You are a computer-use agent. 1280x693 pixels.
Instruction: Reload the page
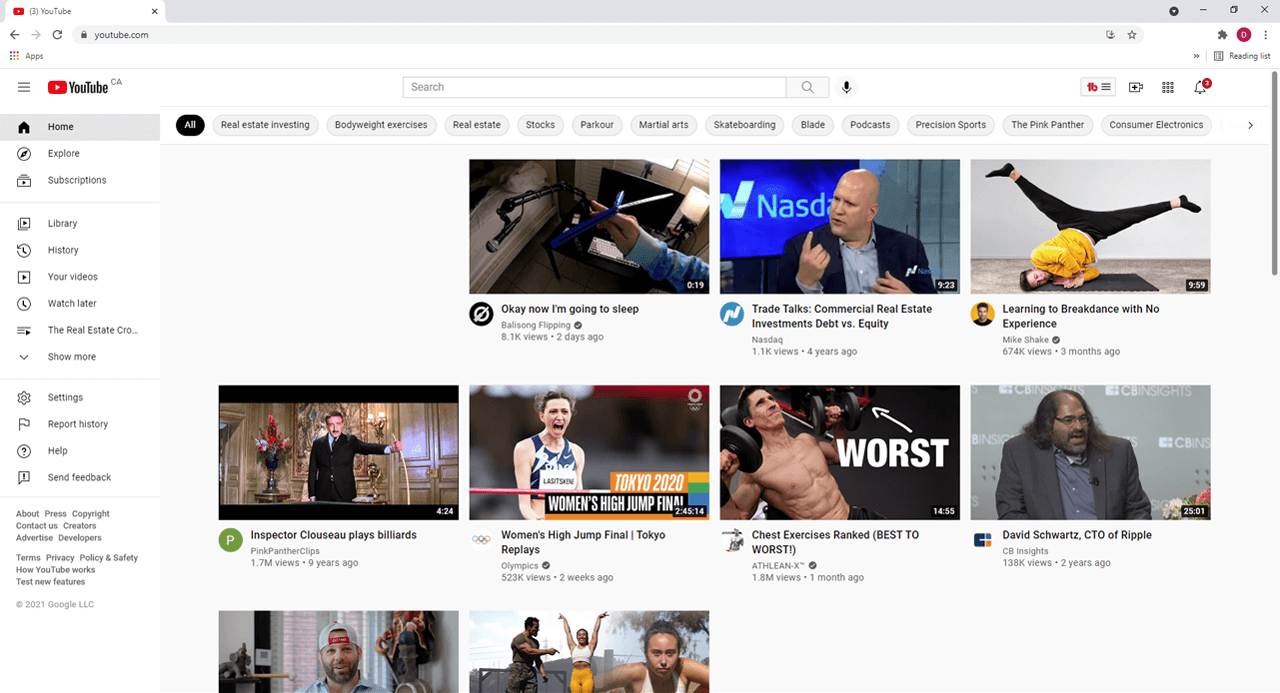(x=58, y=34)
